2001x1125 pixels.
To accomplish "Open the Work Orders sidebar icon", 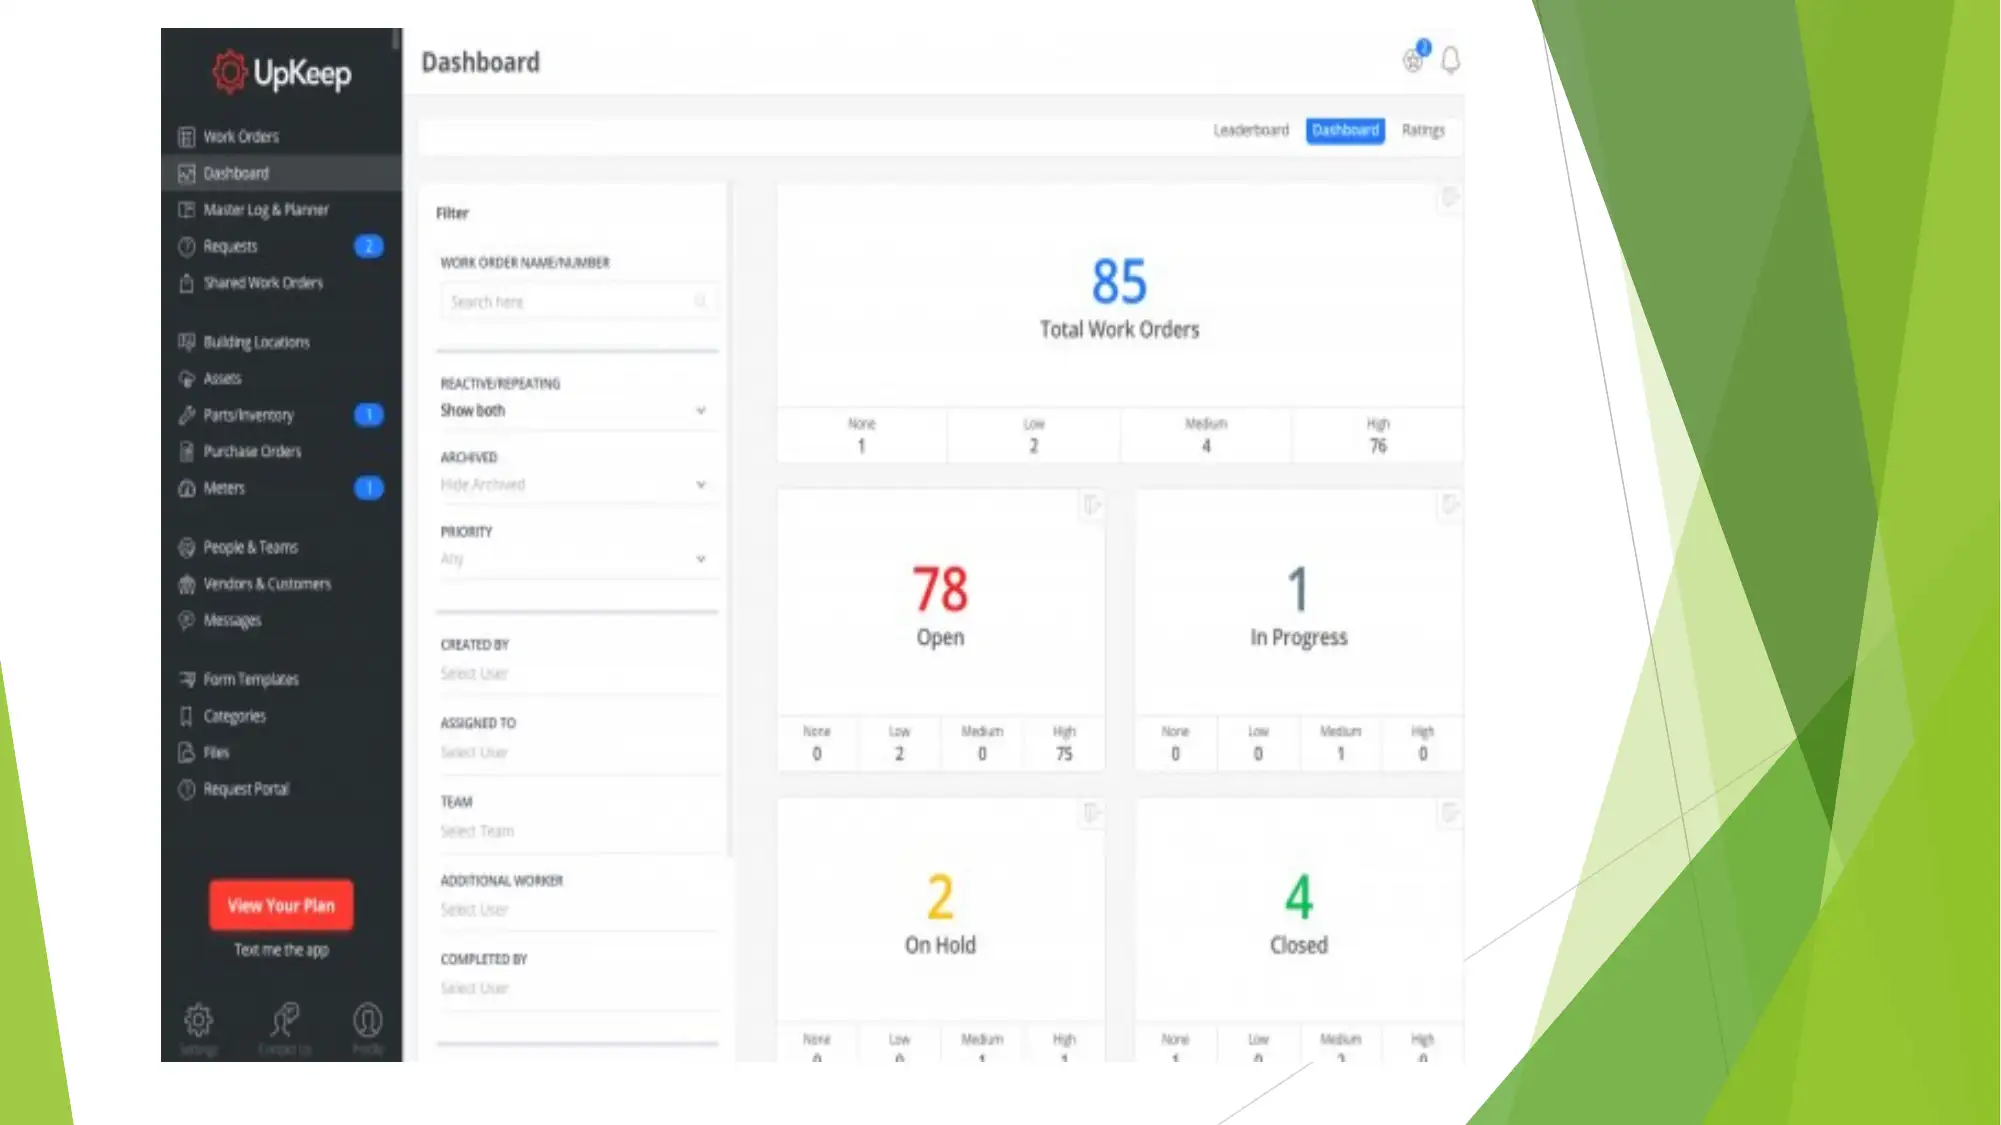I will (186, 137).
